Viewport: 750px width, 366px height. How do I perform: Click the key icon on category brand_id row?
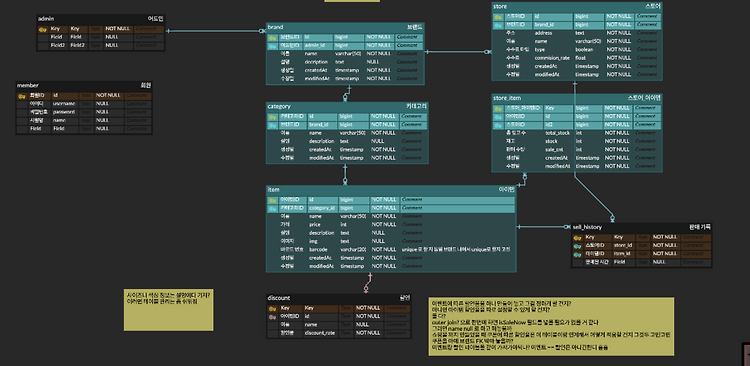pyautogui.click(x=272, y=125)
